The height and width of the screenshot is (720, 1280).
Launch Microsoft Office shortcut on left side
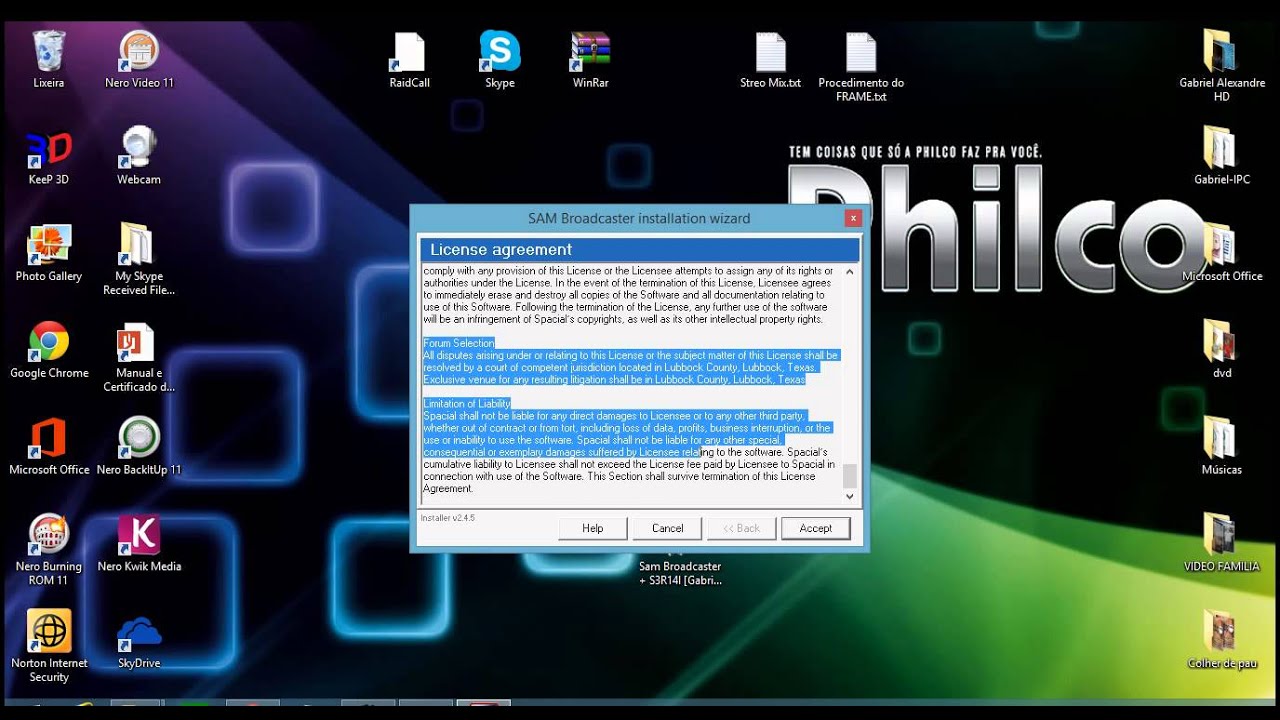(x=48, y=446)
